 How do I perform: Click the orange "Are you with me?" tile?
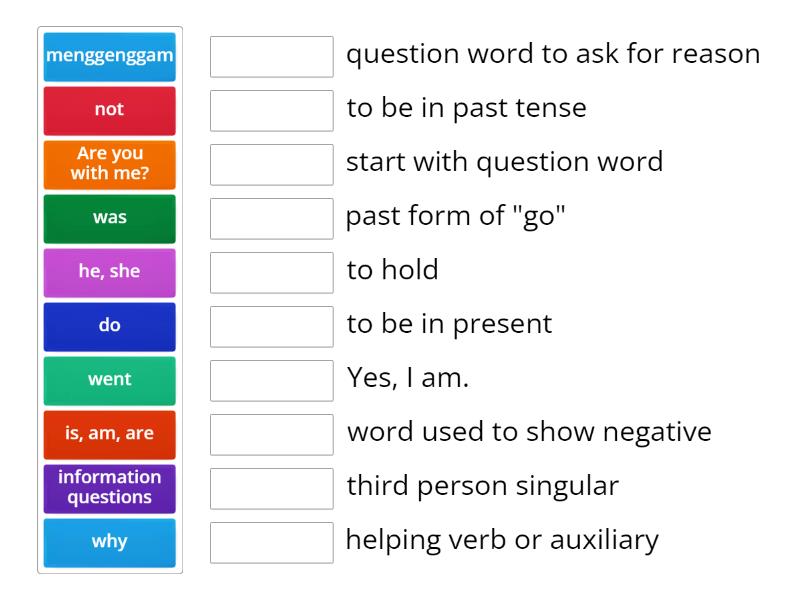[108, 164]
